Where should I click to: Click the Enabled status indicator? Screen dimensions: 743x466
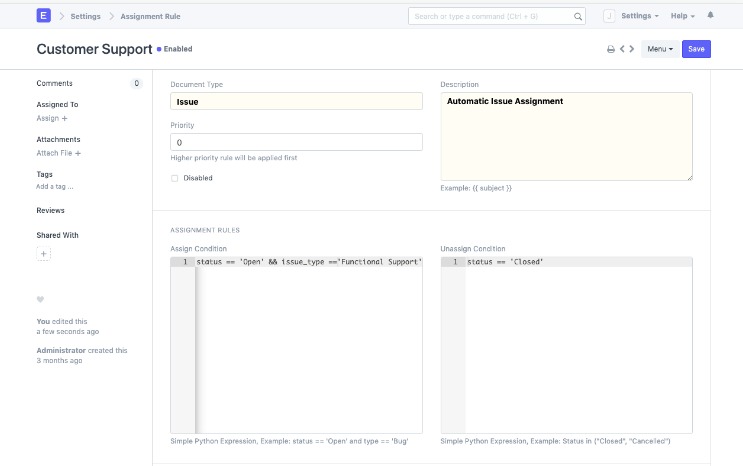pyautogui.click(x=175, y=49)
